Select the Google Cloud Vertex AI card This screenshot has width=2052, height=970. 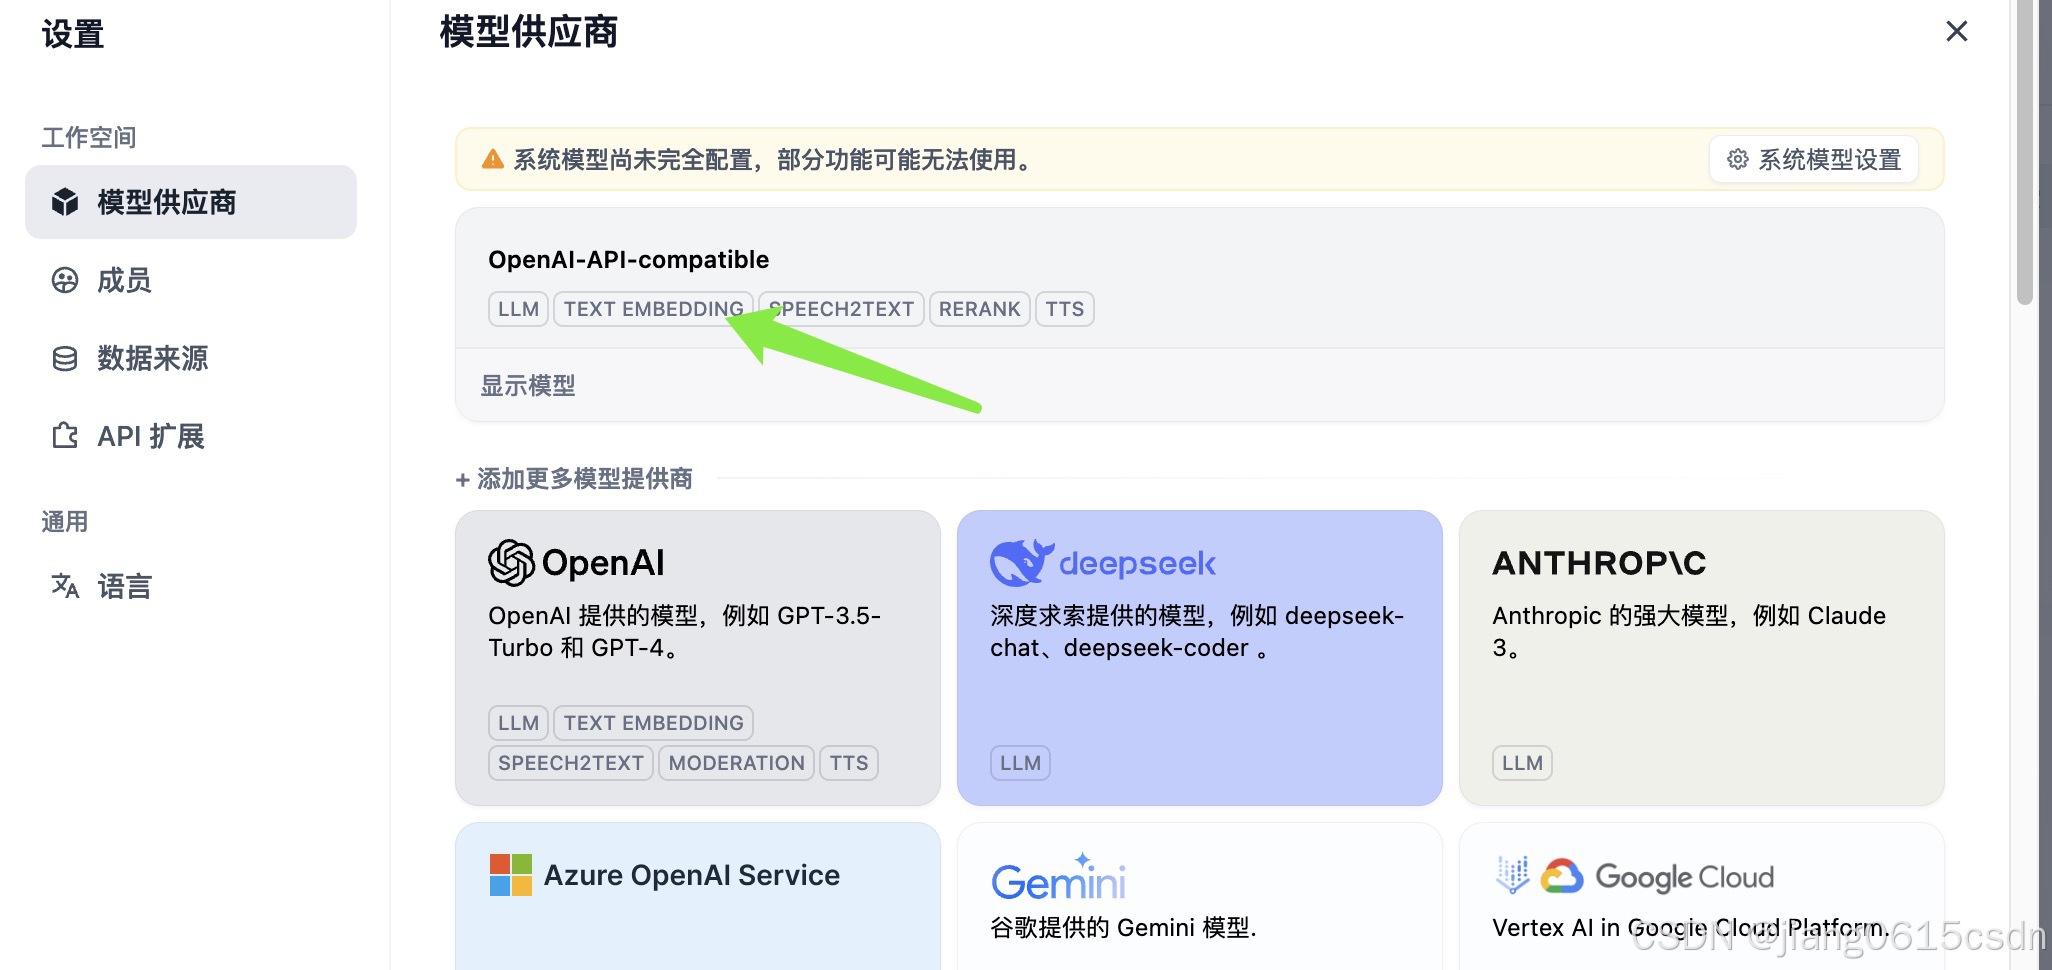point(1702,896)
